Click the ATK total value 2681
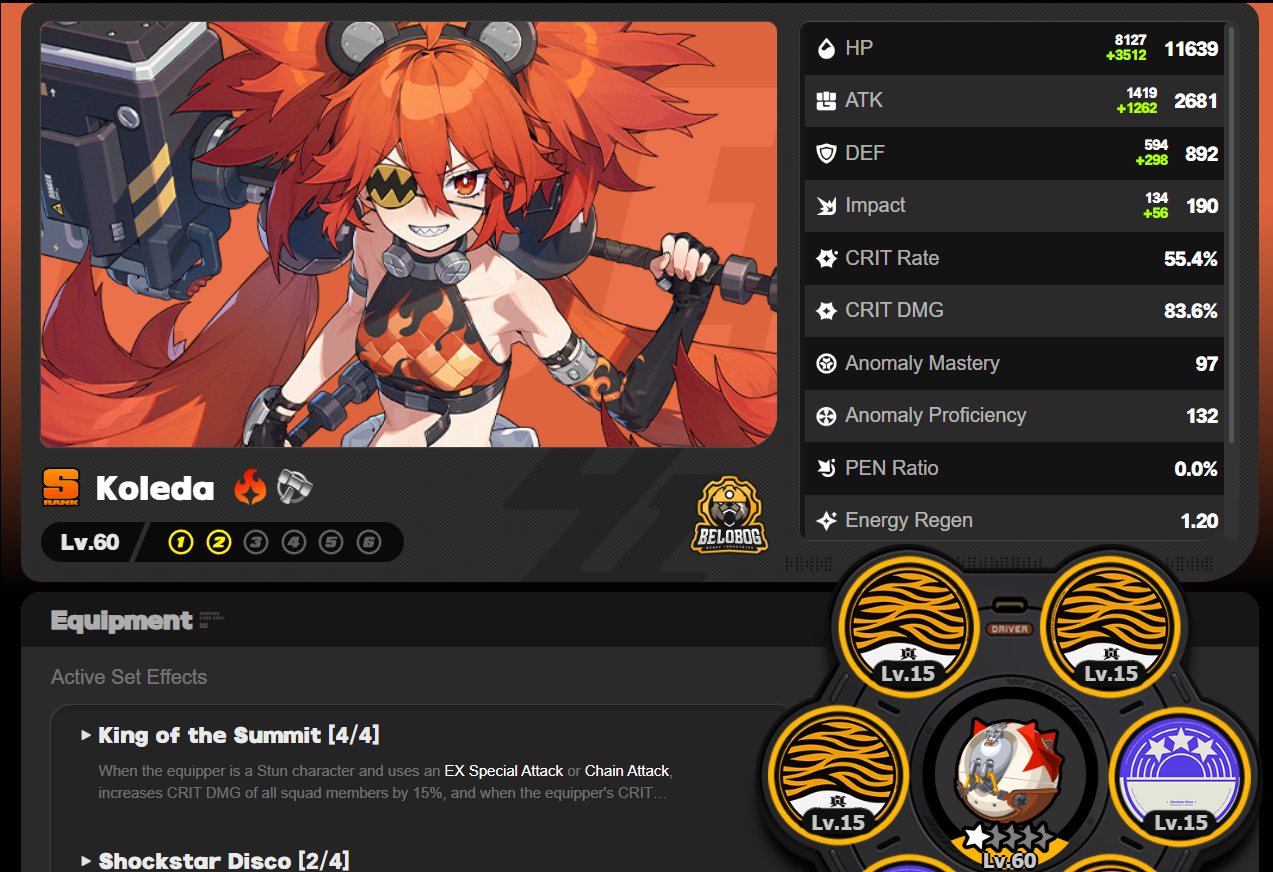The height and width of the screenshot is (872, 1273). (1196, 101)
